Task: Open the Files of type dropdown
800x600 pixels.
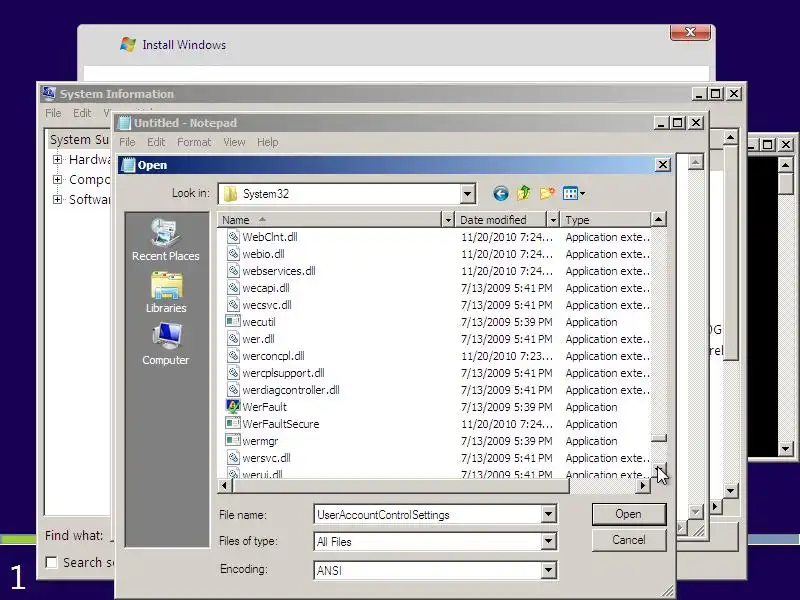Action: tap(548, 541)
